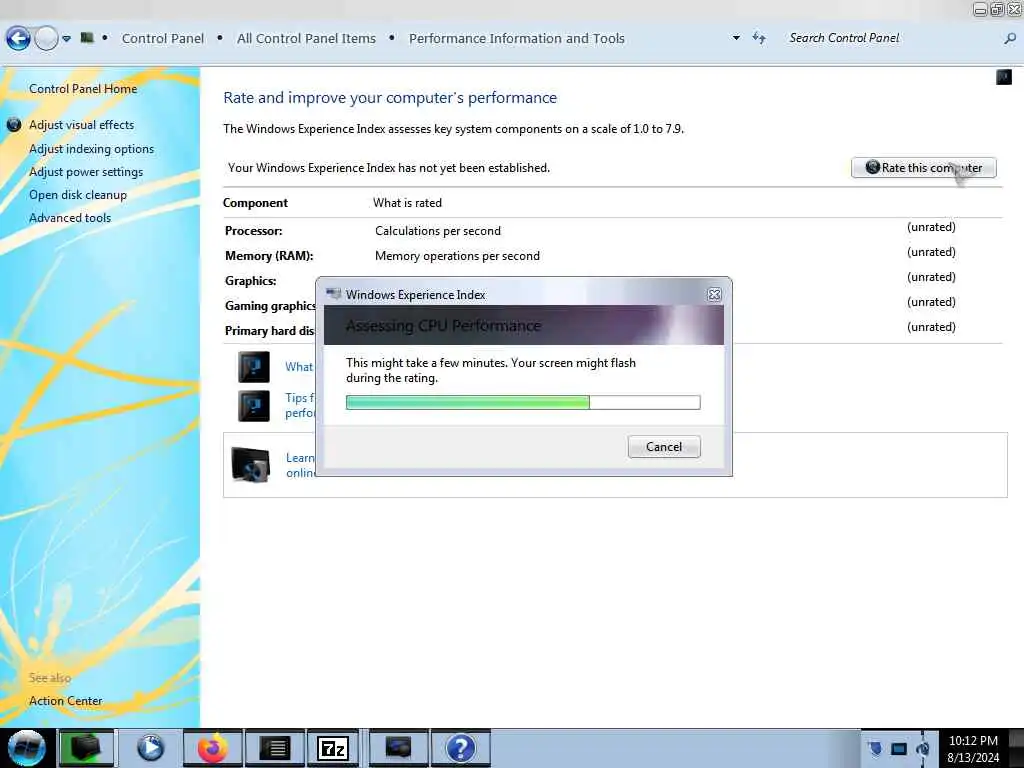The width and height of the screenshot is (1024, 768).
Task: Click Show desktop strip beside clock
Action: click(x=1016, y=748)
